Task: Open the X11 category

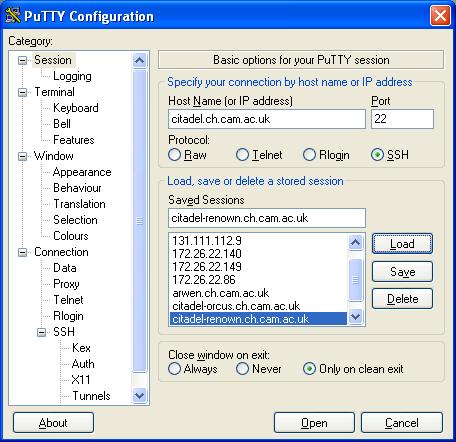Action: tap(81, 380)
